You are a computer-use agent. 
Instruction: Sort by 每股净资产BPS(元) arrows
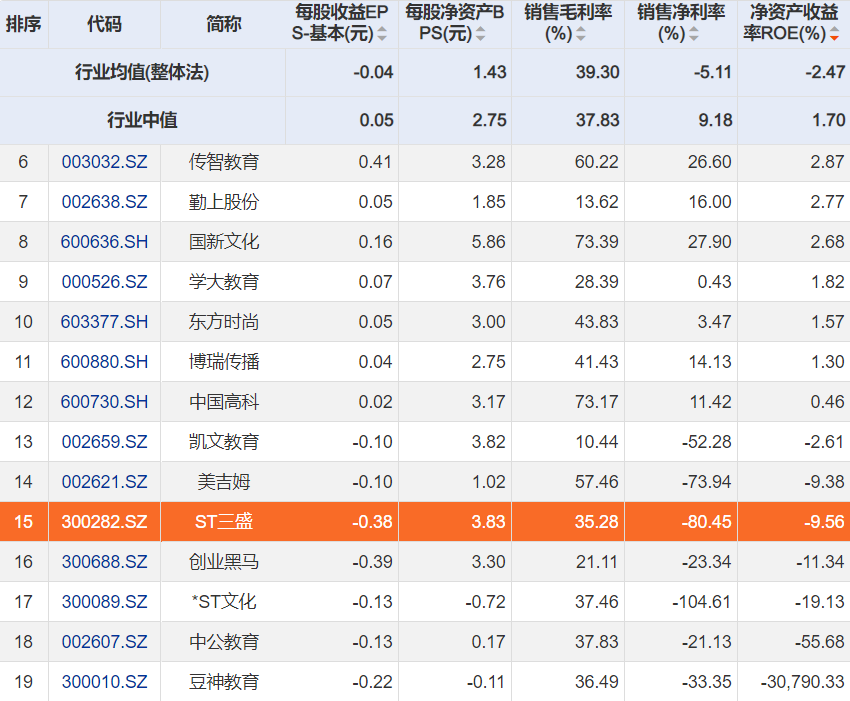(x=480, y=34)
